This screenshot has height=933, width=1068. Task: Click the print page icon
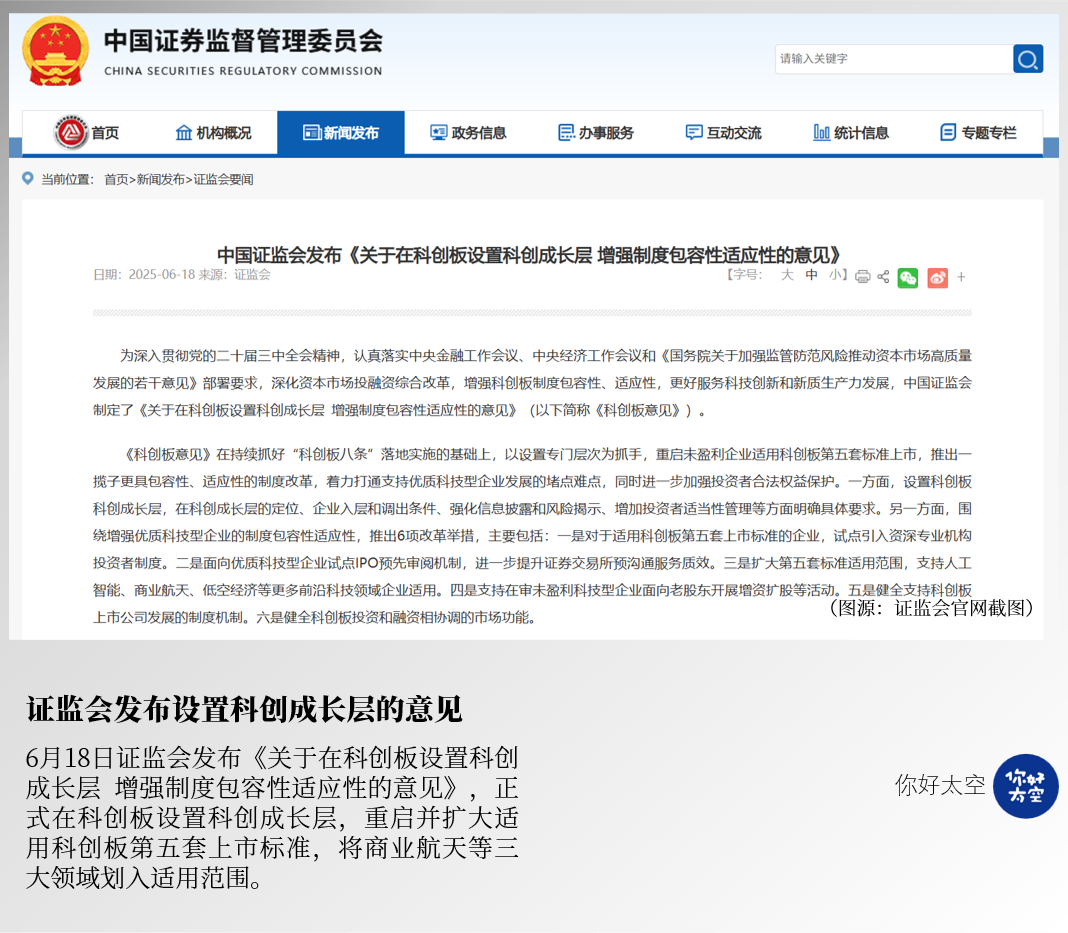tap(862, 277)
